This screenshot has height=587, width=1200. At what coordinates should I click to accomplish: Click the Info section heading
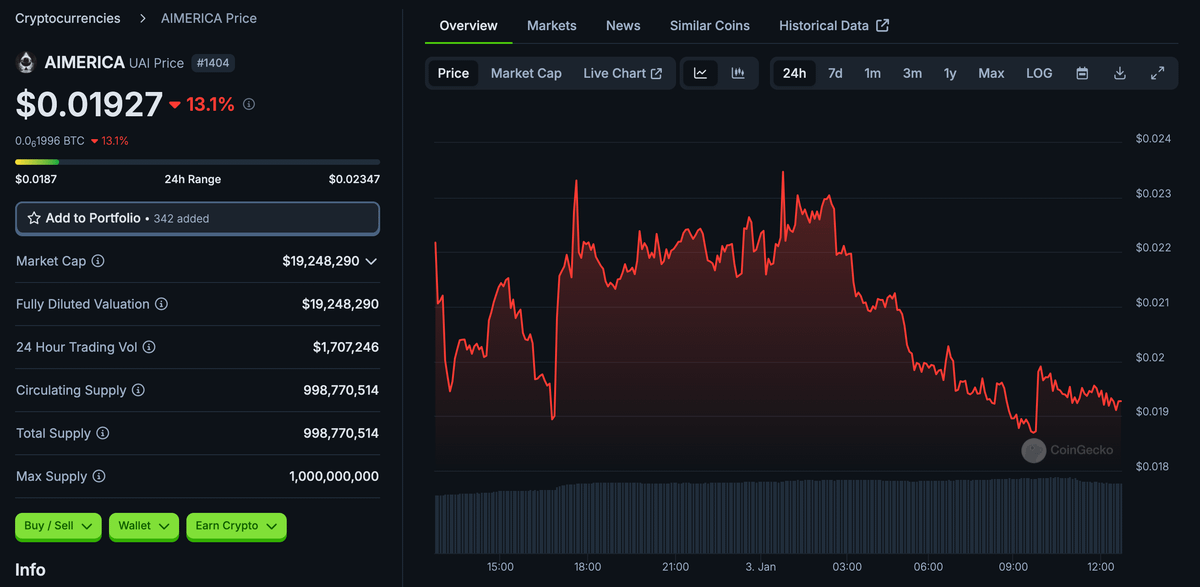(30, 569)
